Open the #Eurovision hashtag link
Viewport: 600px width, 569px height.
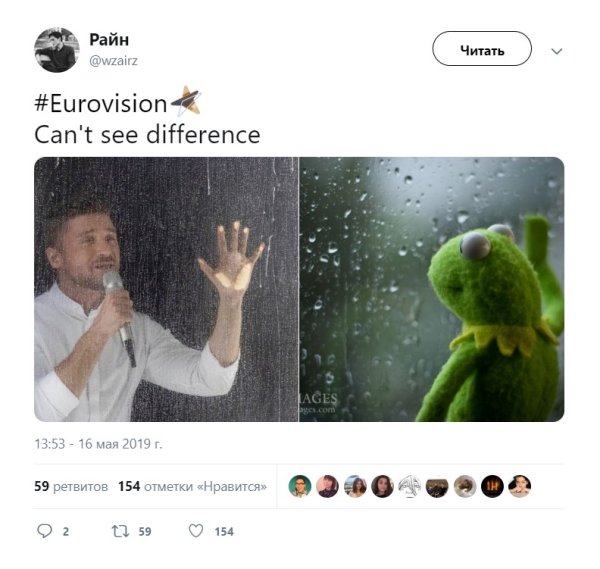pos(101,104)
